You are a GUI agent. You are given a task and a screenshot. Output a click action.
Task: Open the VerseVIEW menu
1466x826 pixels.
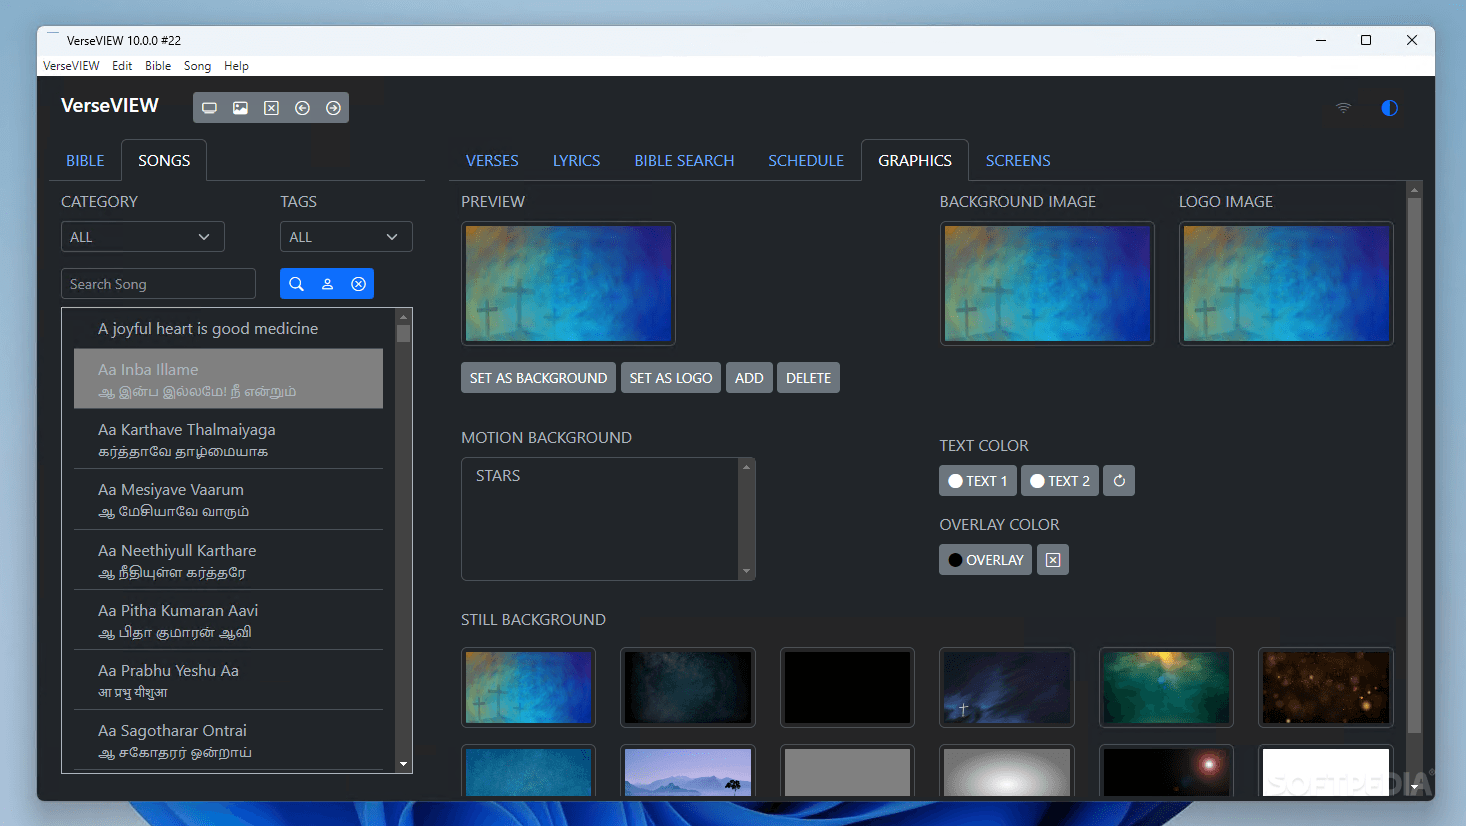(x=71, y=66)
